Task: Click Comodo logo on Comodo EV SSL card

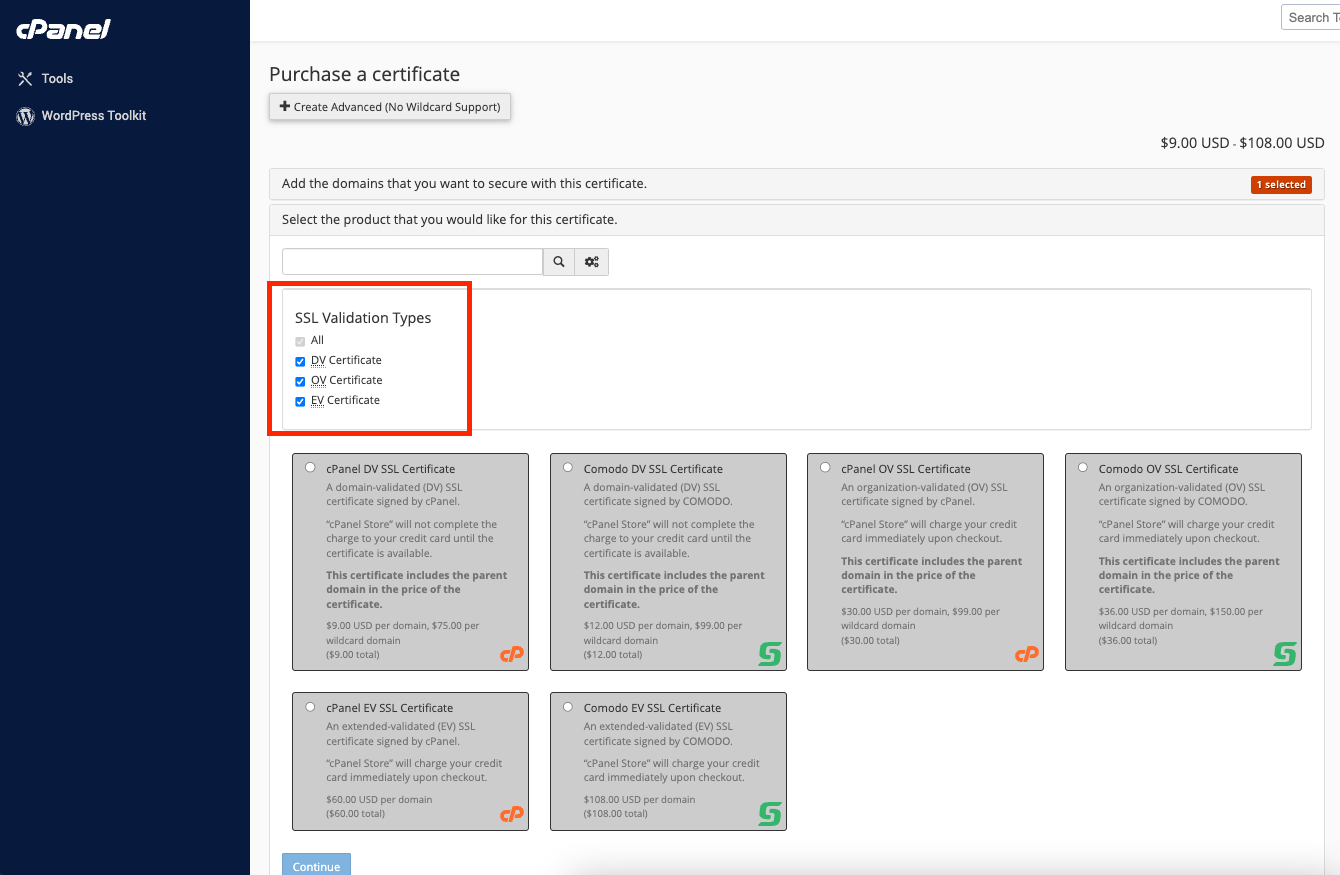Action: [769, 814]
